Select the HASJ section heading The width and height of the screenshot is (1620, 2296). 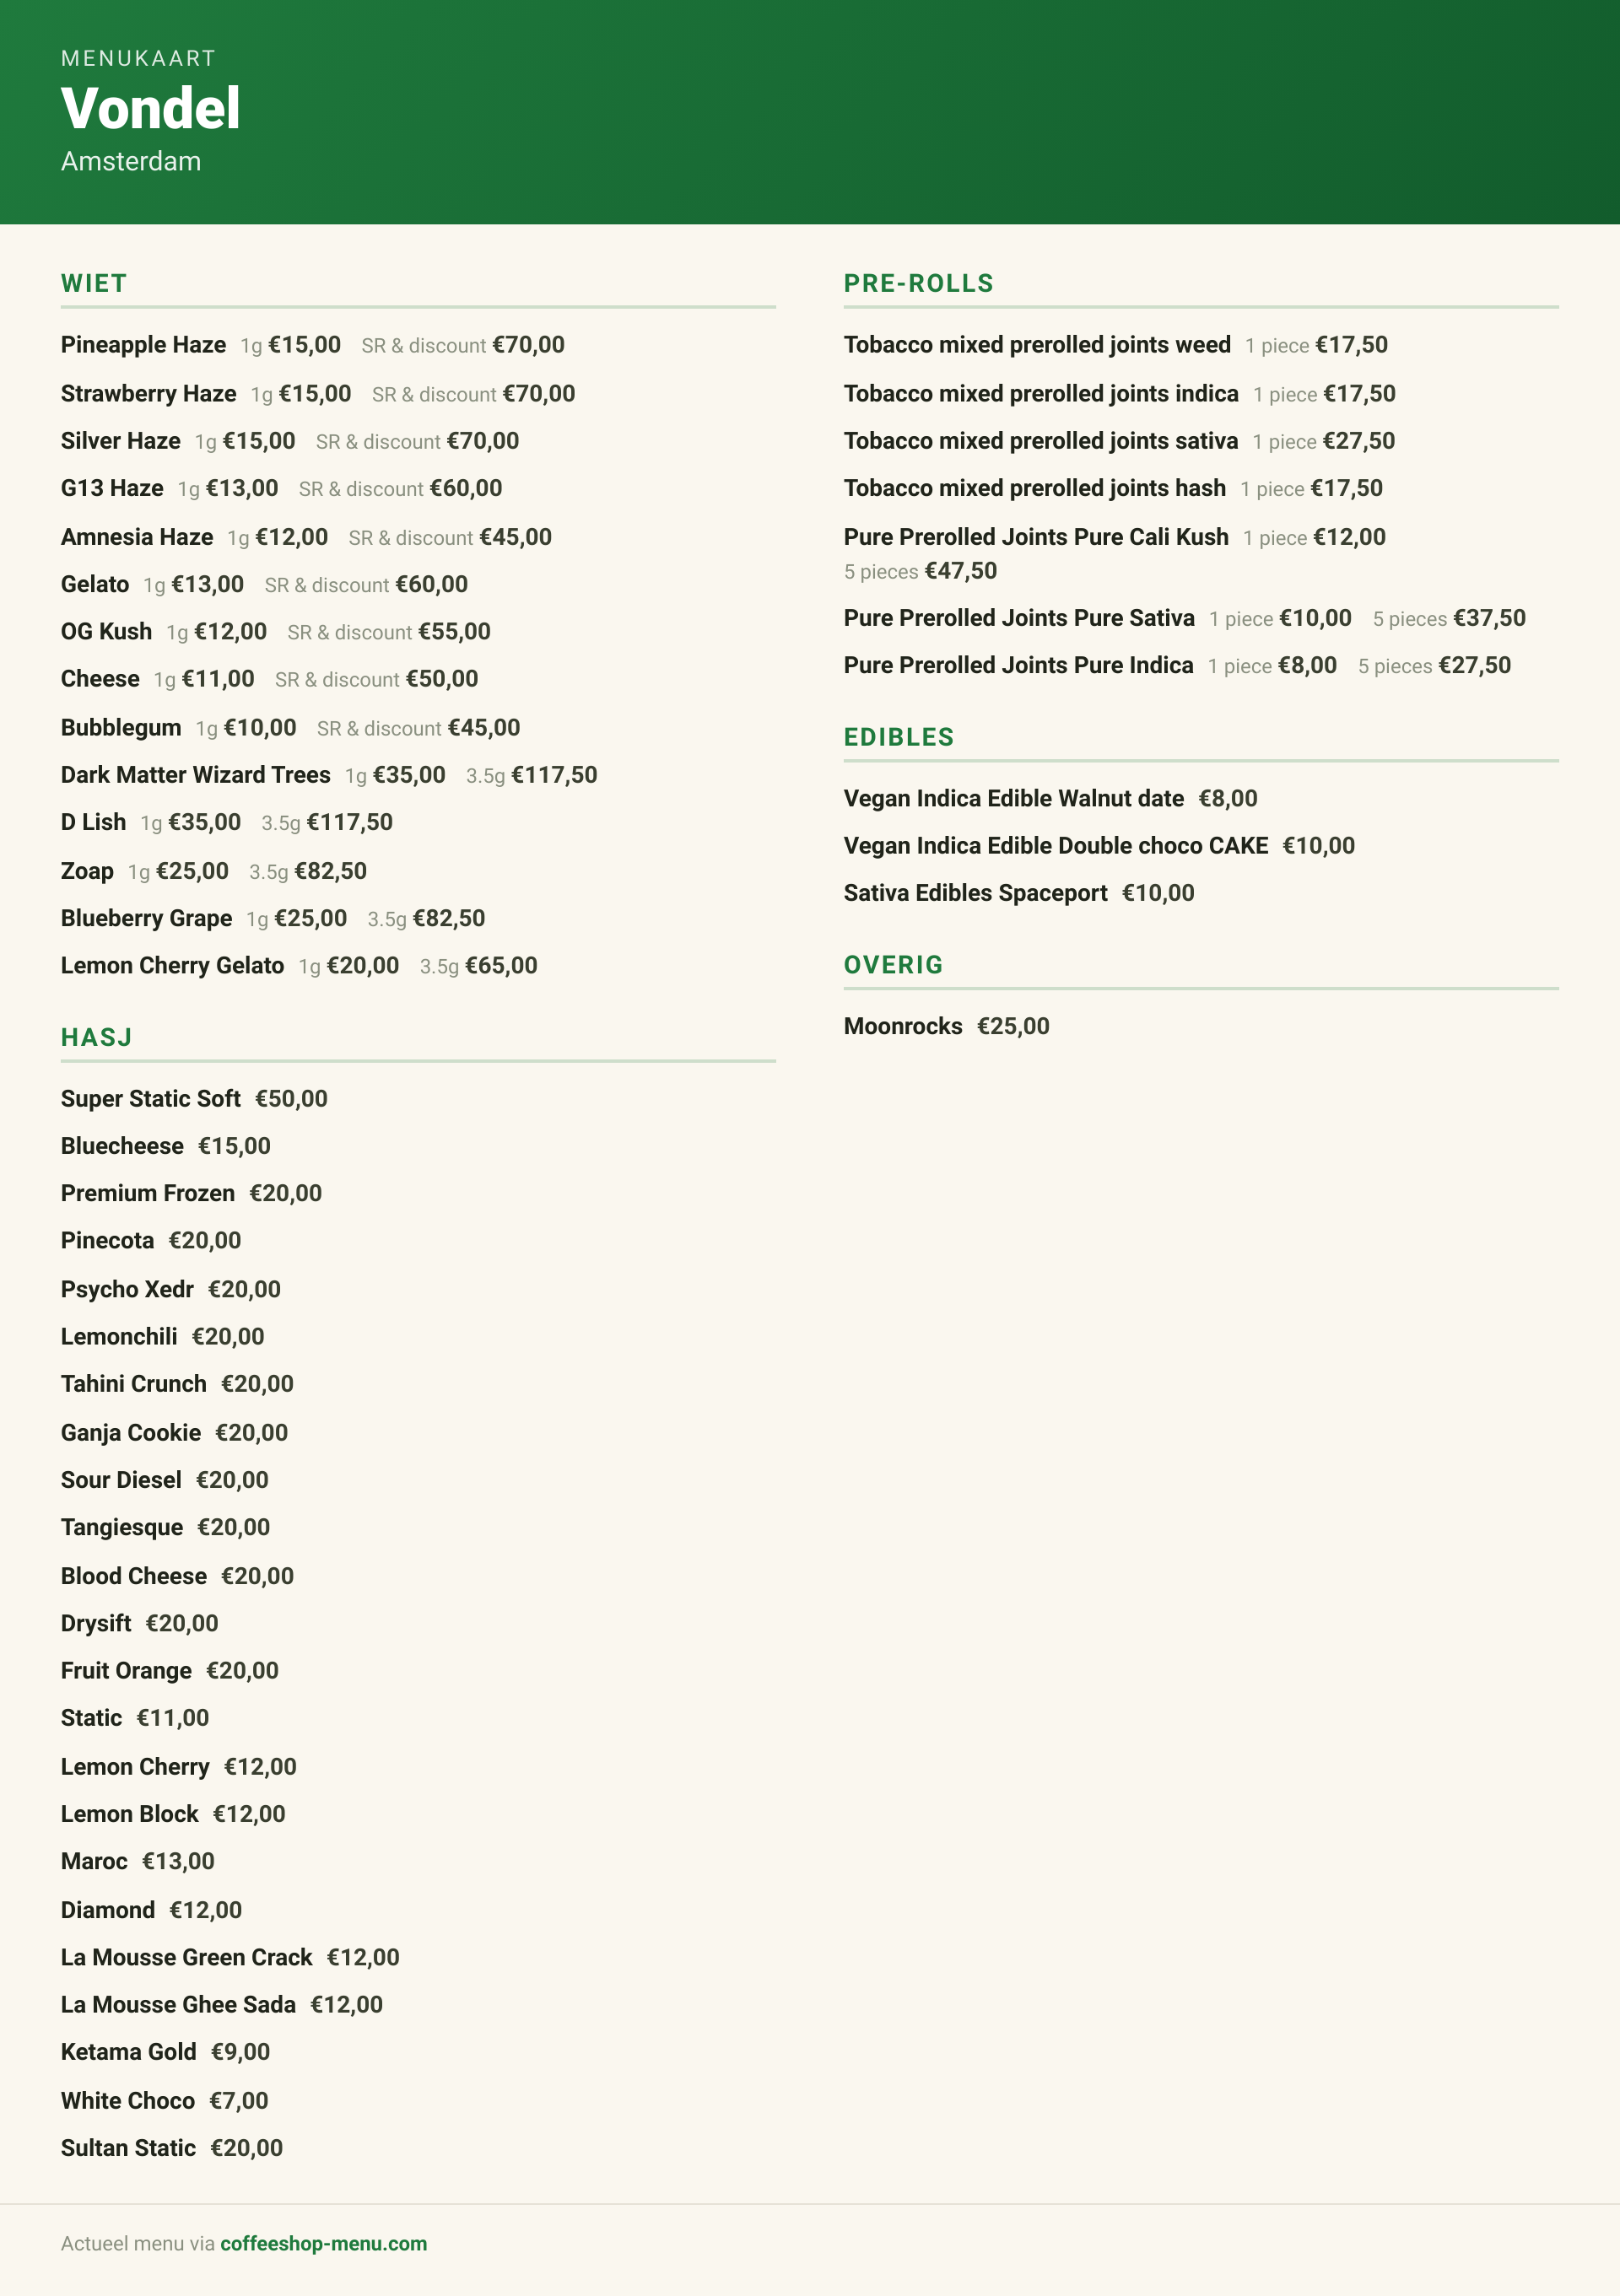pyautogui.click(x=97, y=1037)
